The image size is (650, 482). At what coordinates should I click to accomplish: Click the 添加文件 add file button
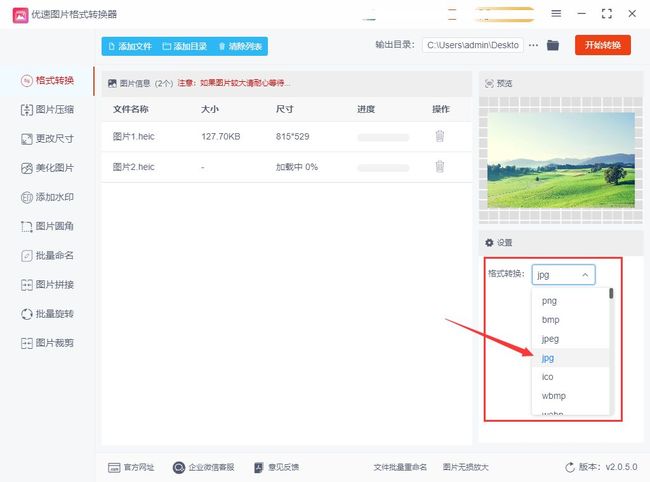tap(130, 46)
